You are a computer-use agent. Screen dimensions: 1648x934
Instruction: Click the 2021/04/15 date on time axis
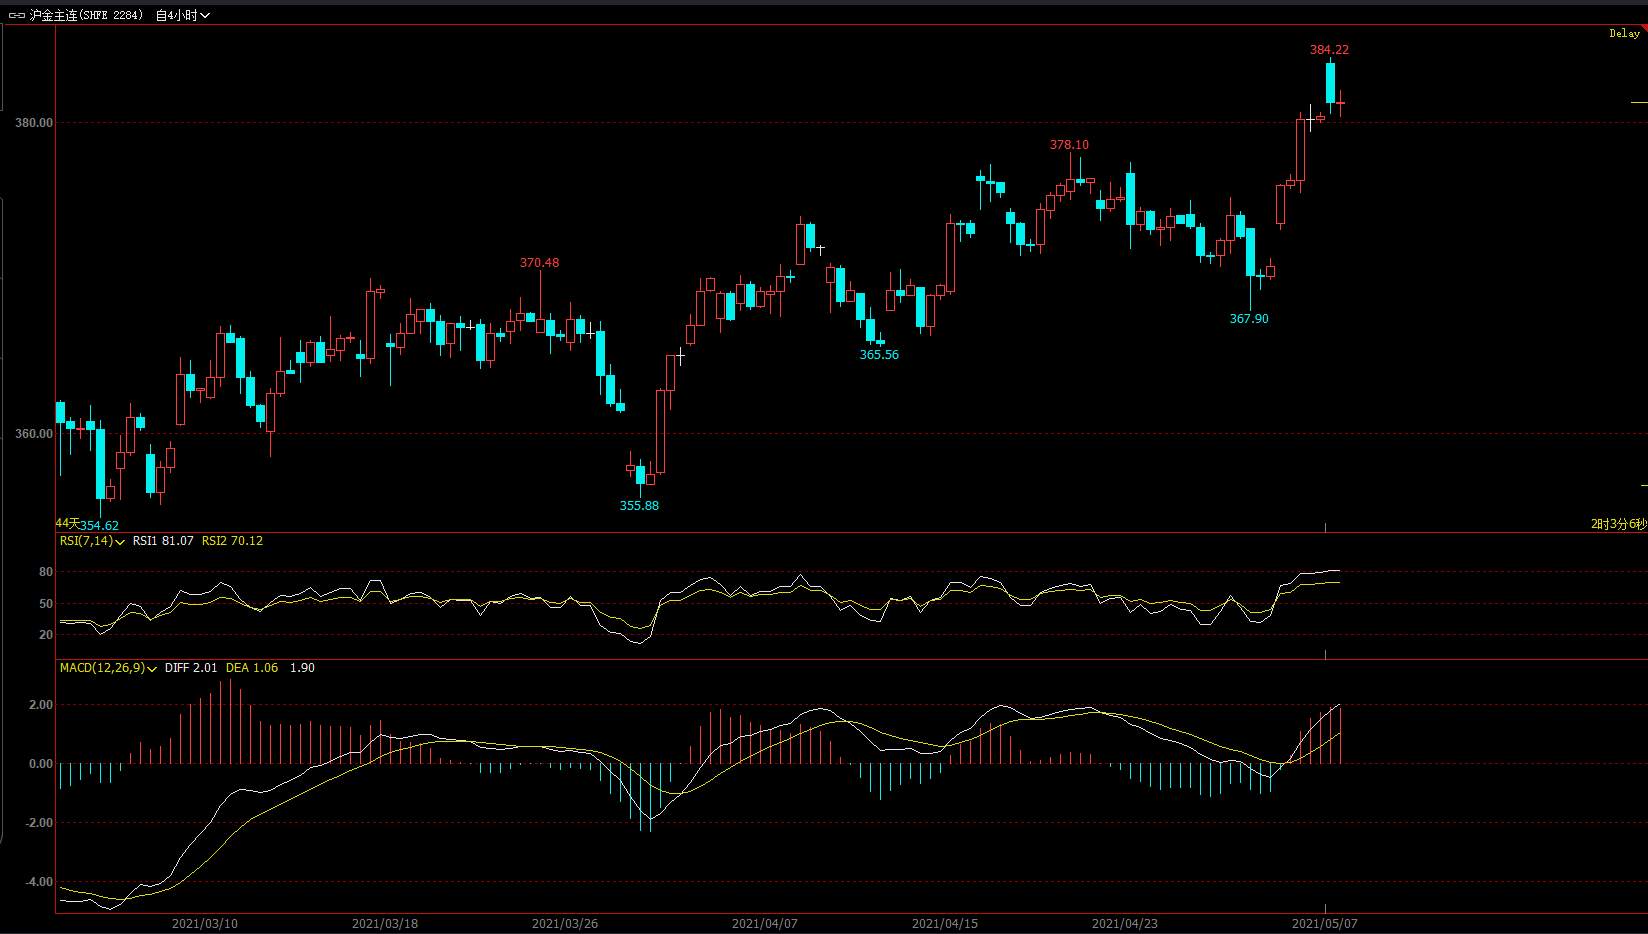click(x=945, y=924)
